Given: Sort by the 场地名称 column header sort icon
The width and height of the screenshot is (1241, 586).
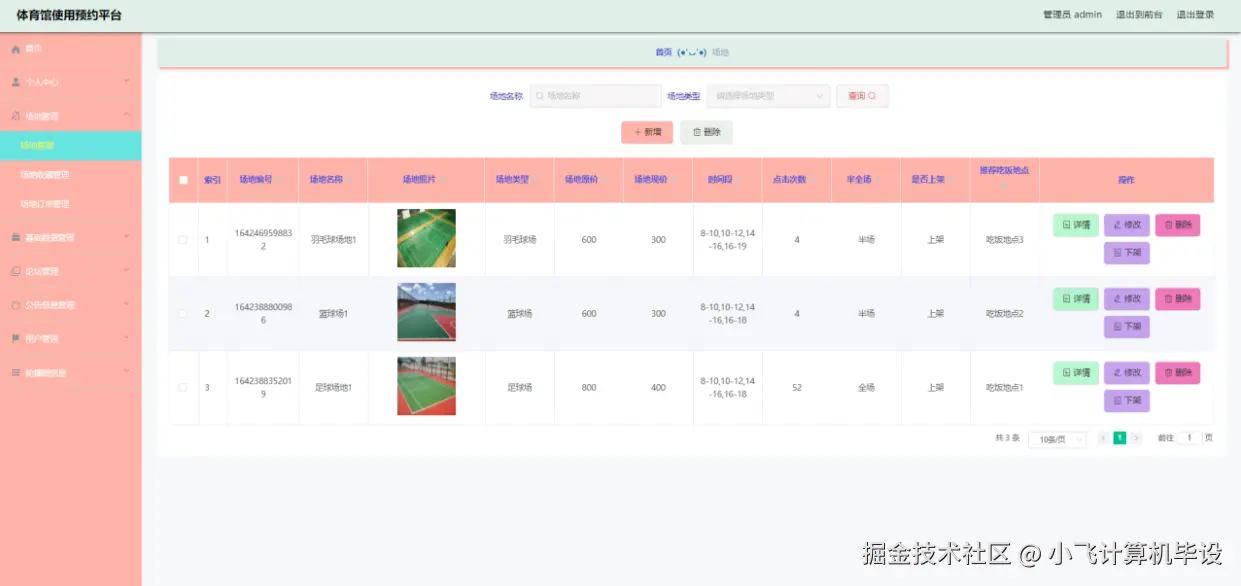Looking at the screenshot, I should [x=349, y=180].
